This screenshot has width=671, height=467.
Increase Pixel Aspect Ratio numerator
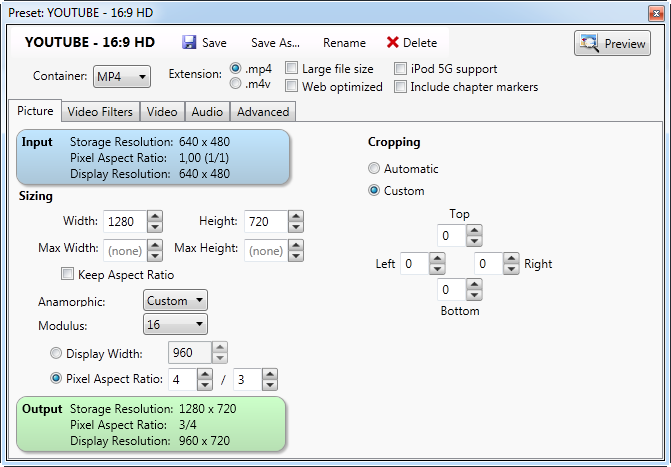point(205,374)
